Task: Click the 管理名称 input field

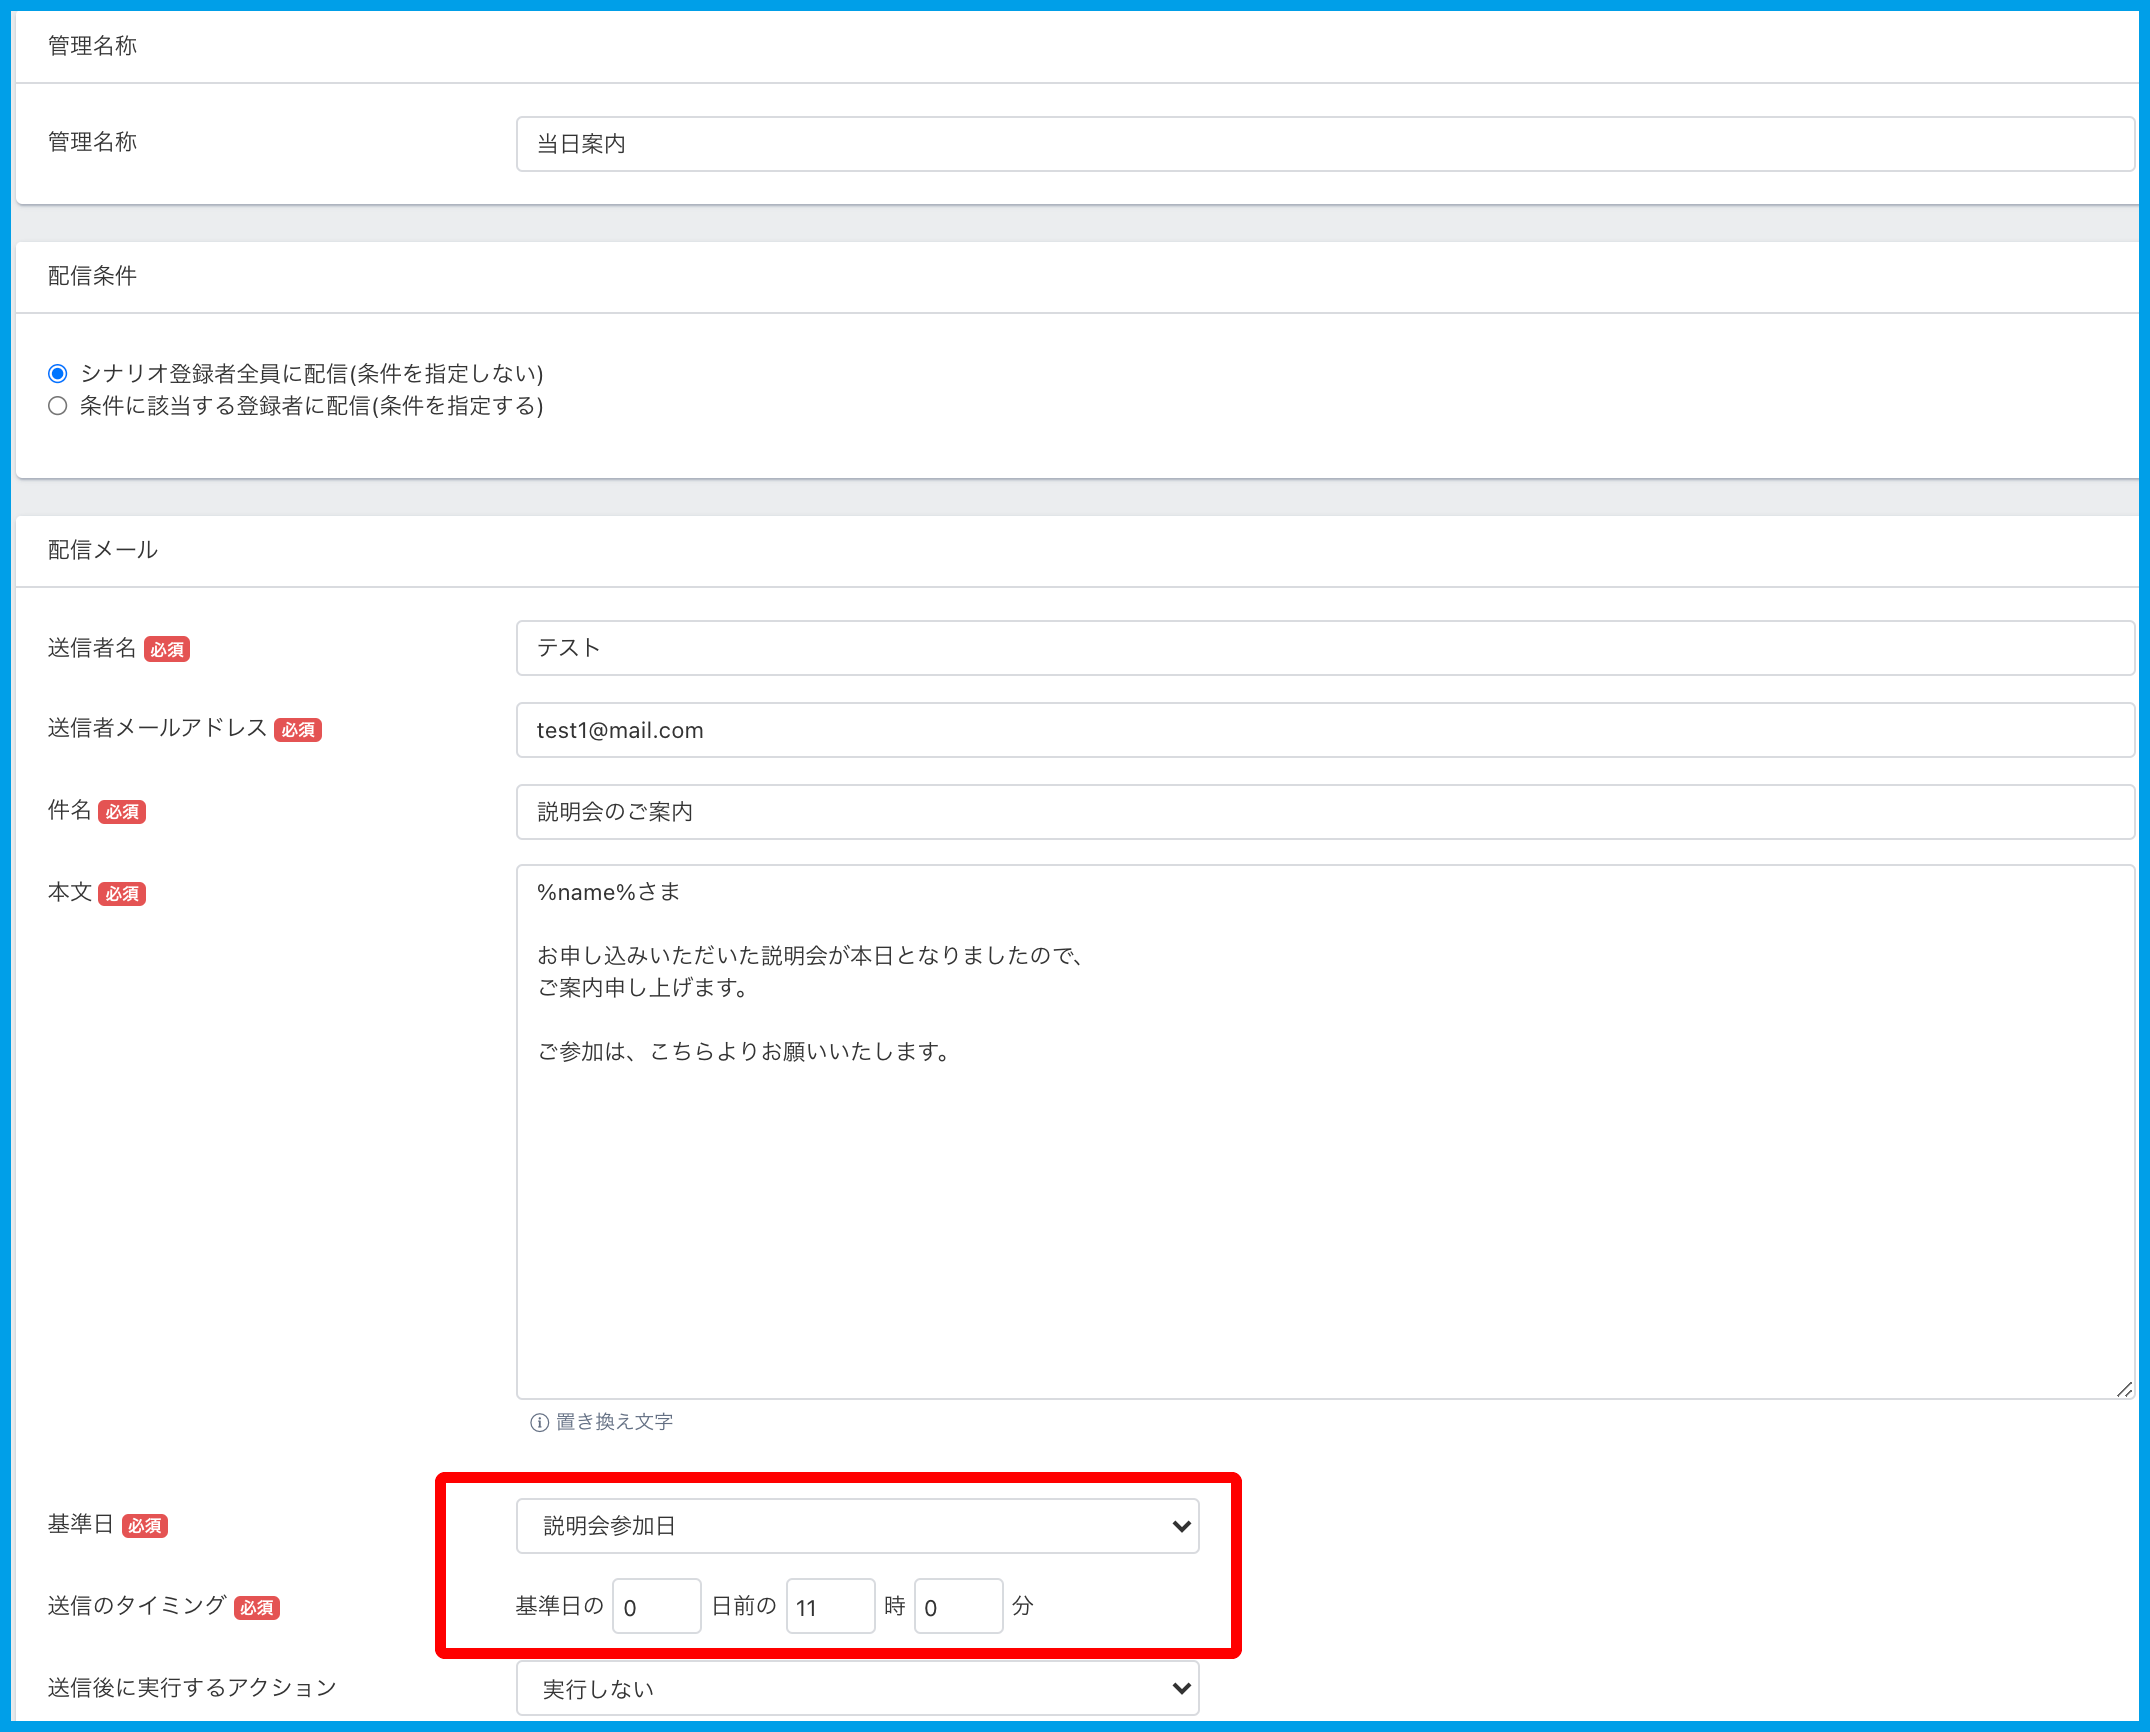Action: click(x=1324, y=144)
